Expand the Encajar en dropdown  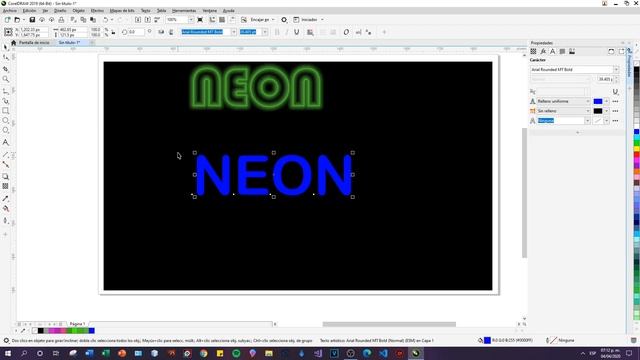tap(273, 20)
